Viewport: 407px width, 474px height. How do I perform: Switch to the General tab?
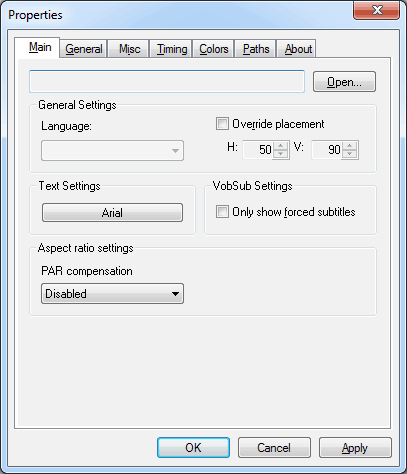(x=84, y=49)
